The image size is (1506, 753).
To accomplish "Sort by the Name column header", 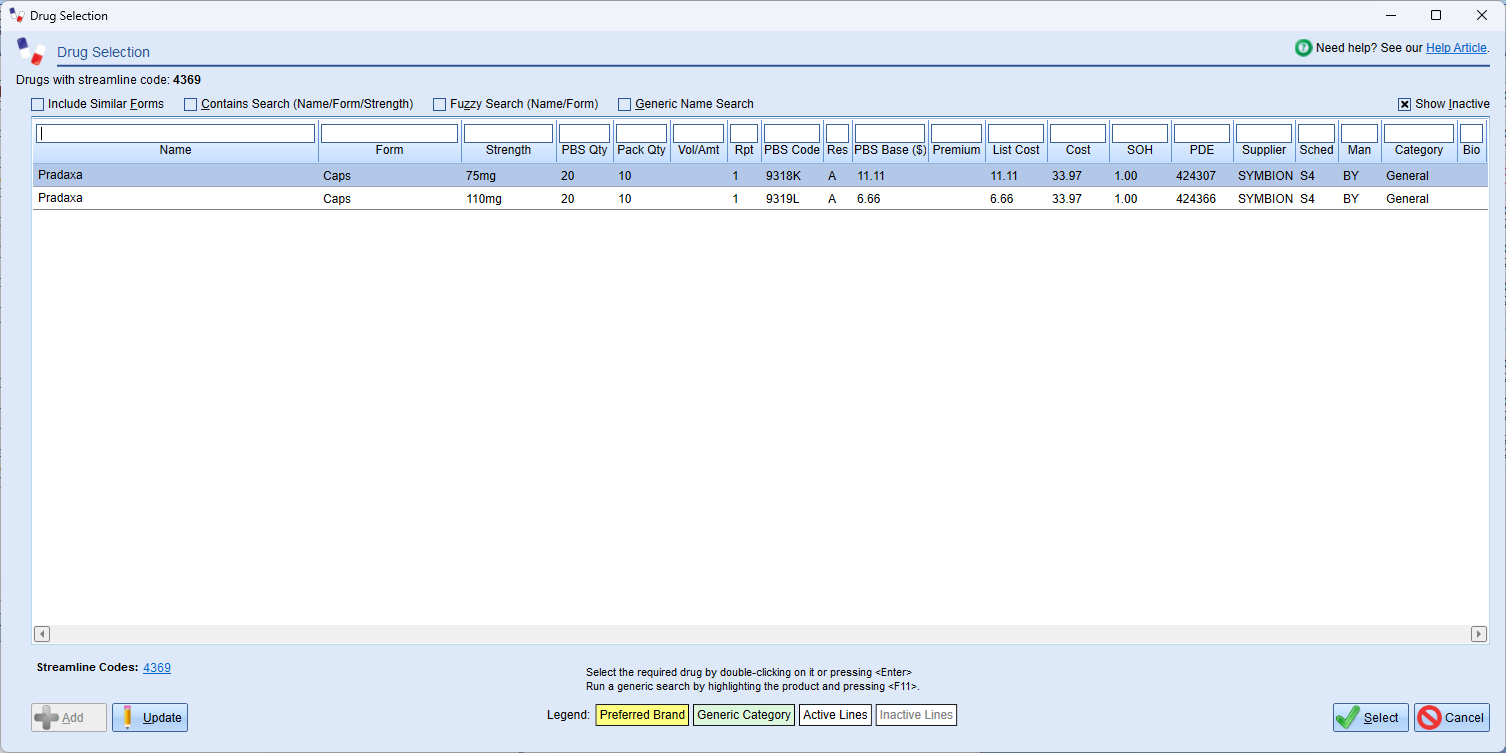I will click(x=175, y=150).
